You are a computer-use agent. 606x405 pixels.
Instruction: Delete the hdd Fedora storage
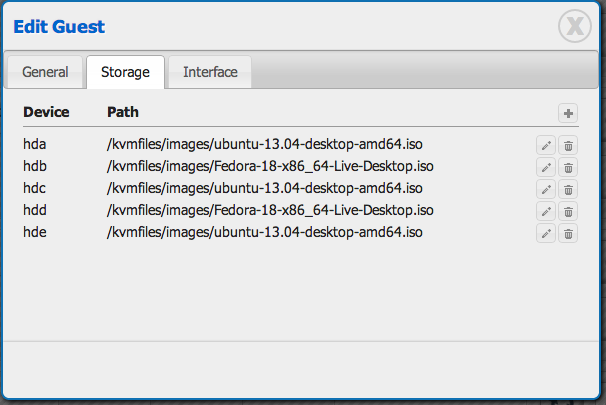(568, 211)
